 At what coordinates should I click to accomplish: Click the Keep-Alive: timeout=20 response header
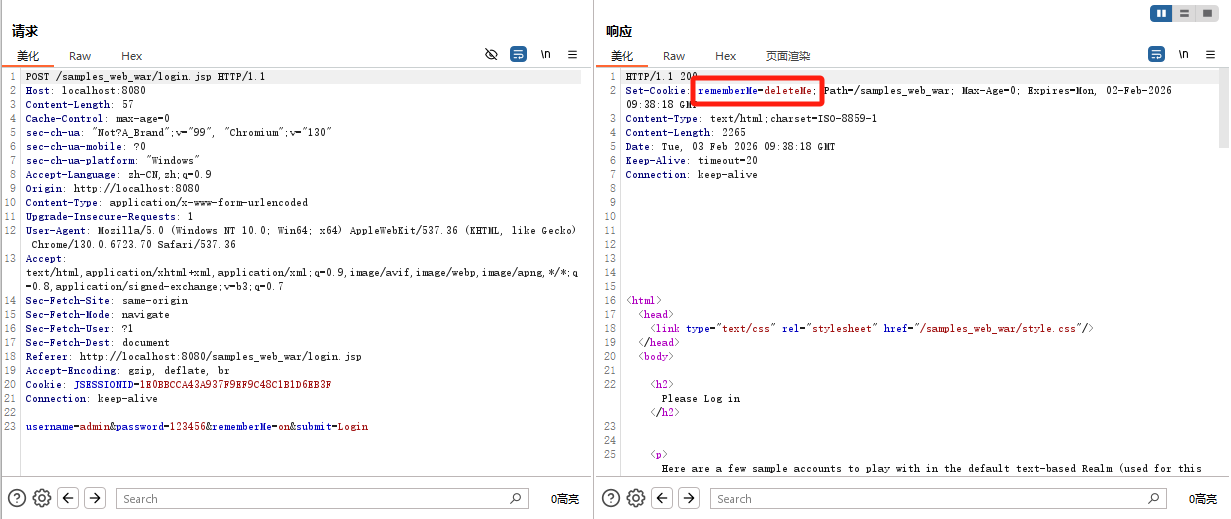pyautogui.click(x=691, y=160)
